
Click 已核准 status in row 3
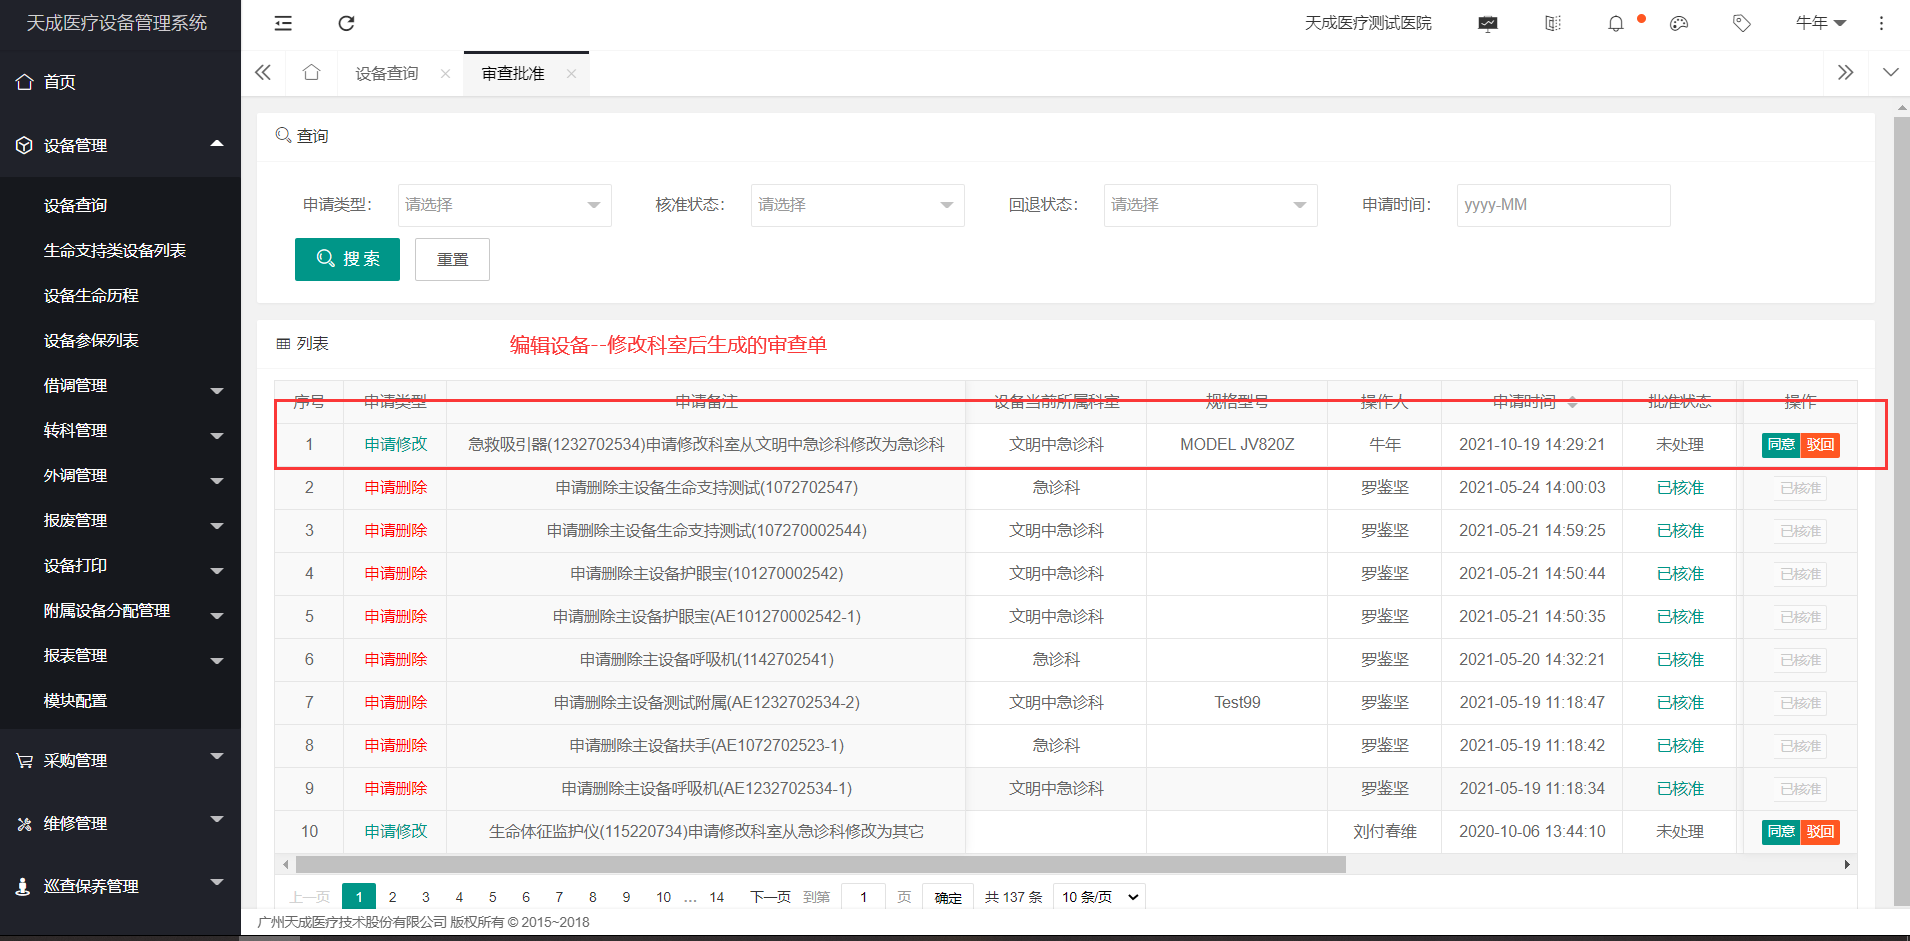coord(1680,530)
